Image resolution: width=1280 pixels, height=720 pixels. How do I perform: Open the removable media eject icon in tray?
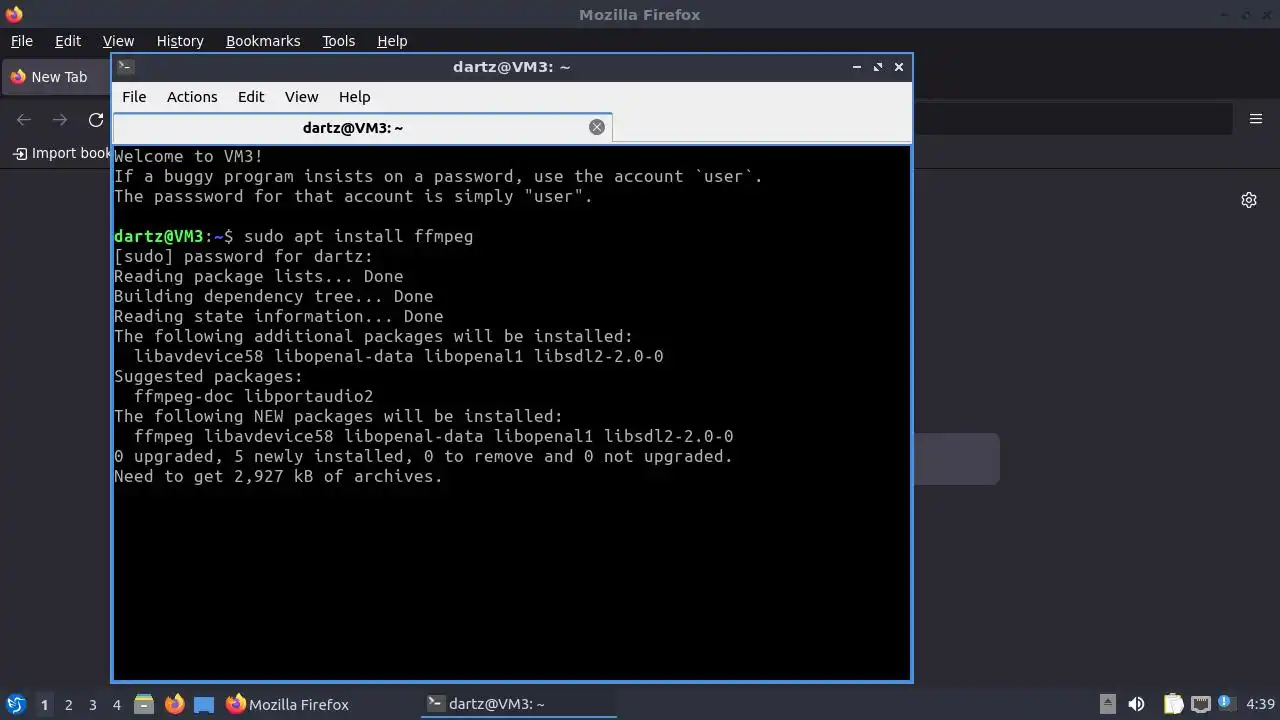pyautogui.click(x=1107, y=704)
